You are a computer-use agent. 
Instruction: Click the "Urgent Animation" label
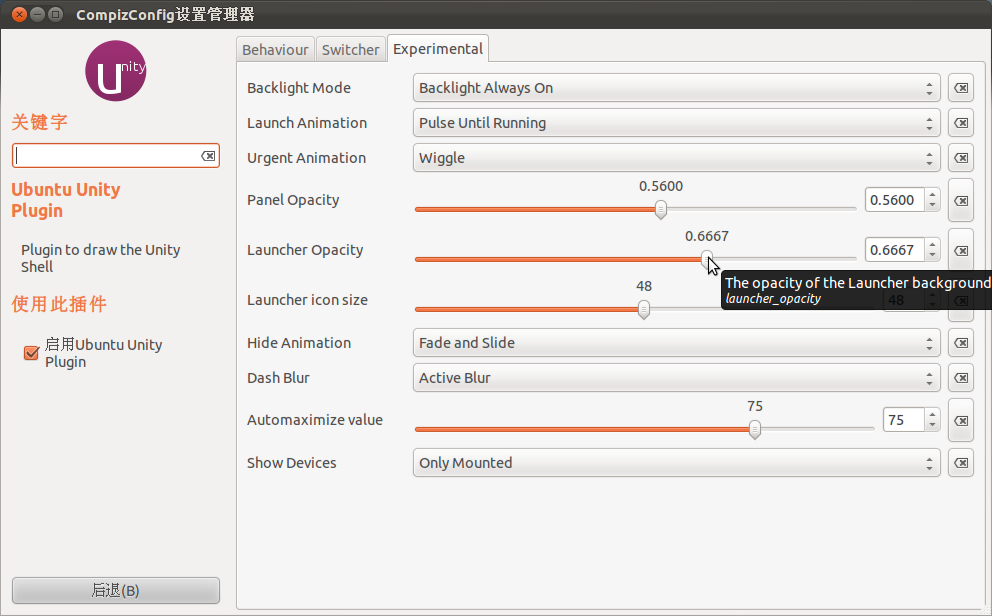click(306, 157)
